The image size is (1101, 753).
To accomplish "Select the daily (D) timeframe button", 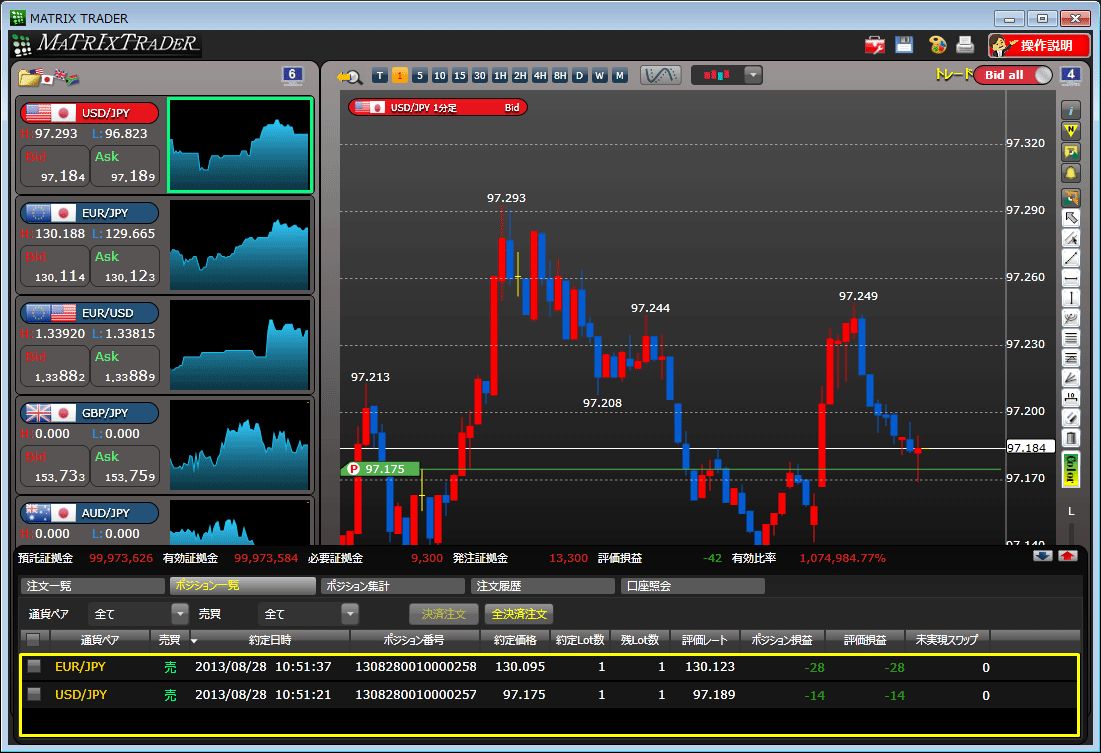I will pyautogui.click(x=579, y=75).
